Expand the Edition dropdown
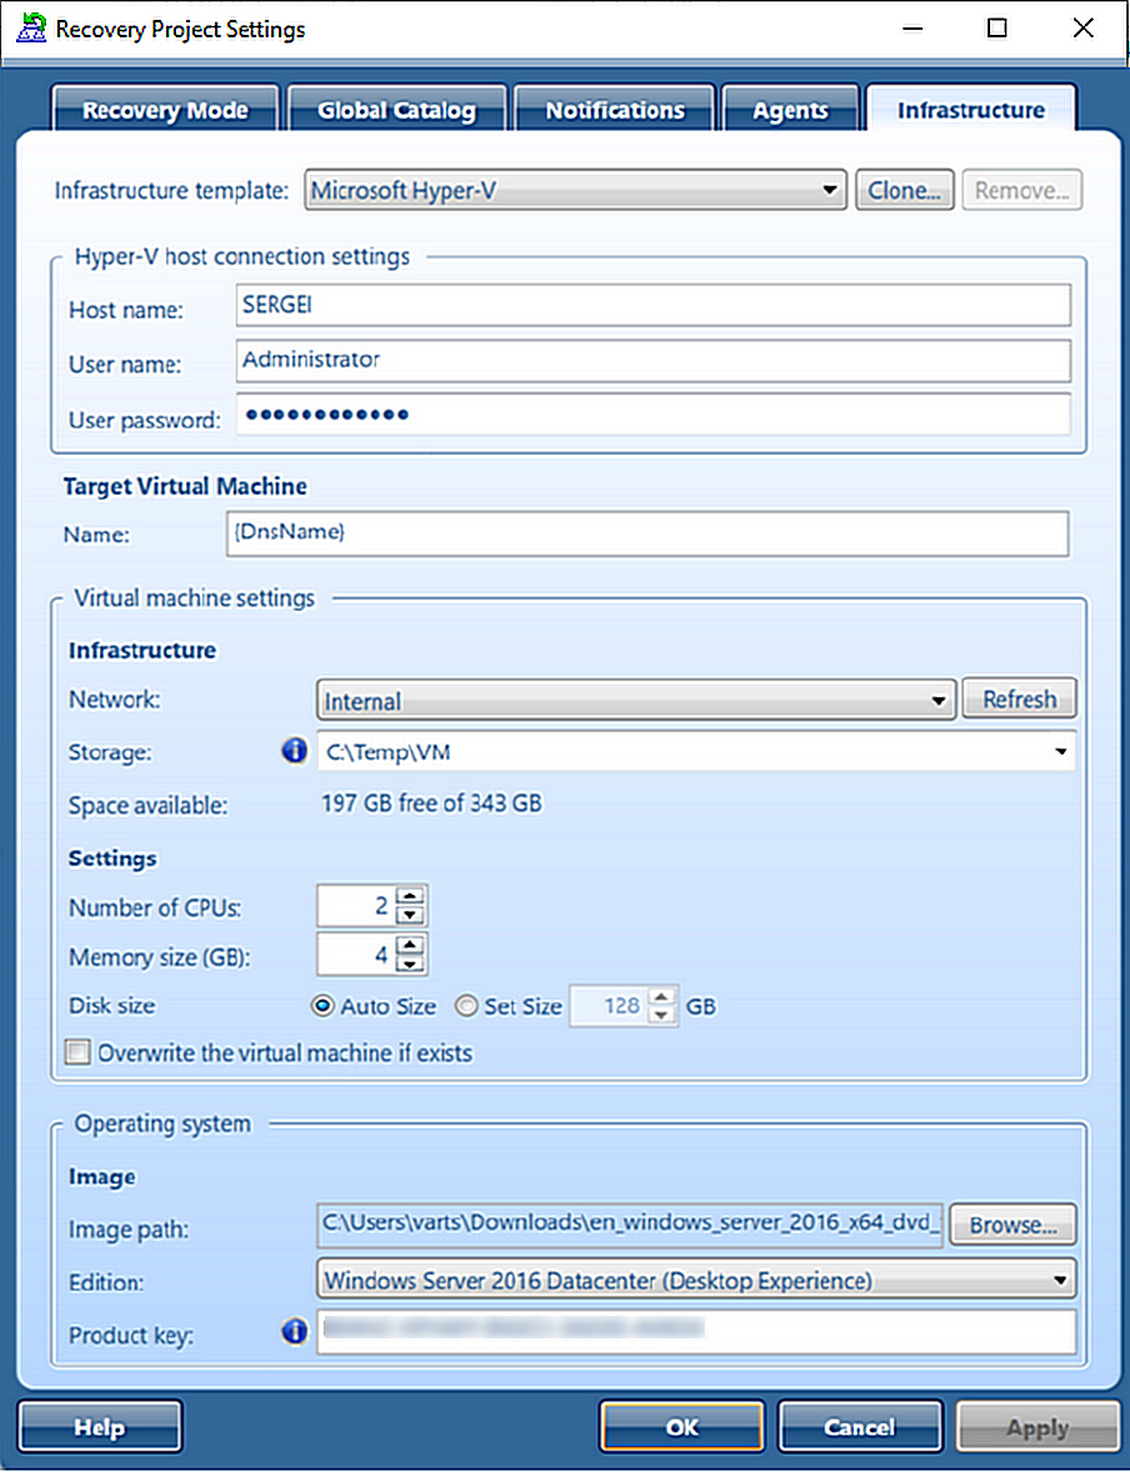 coord(1060,1279)
